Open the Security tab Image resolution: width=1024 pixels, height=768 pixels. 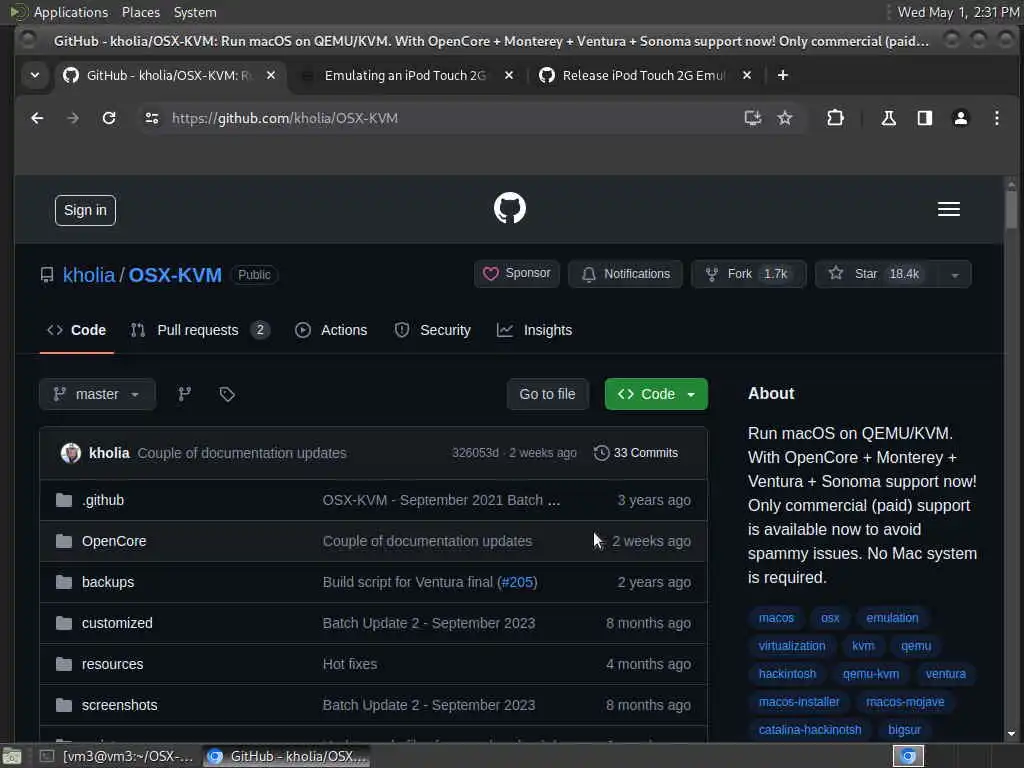[x=432, y=330]
